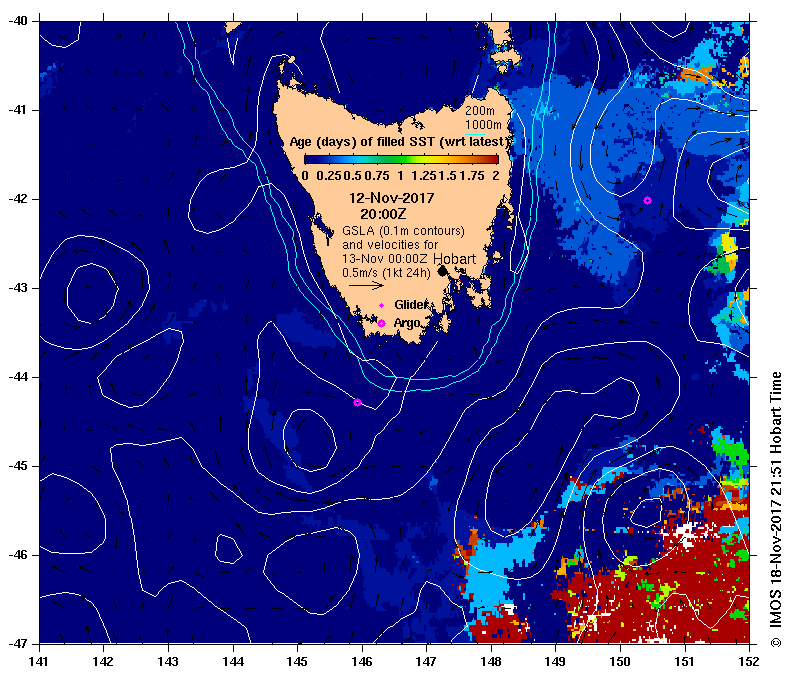Click the 'and velocities for' text line
The image size is (792, 678).
[x=390, y=245]
